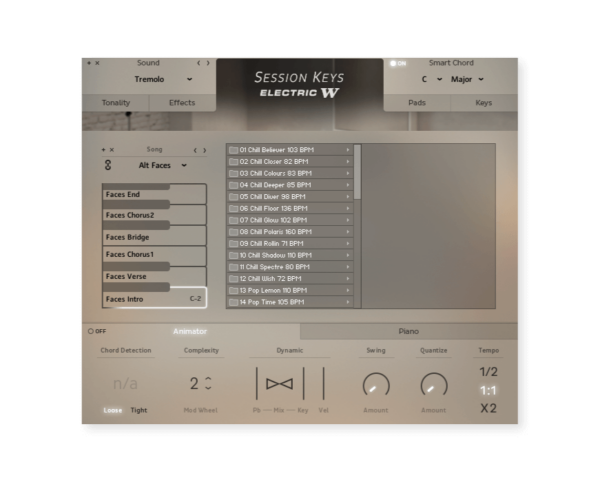
Task: Click the 10 Chill Shadow 110 BPM entry
Action: [x=290, y=256]
